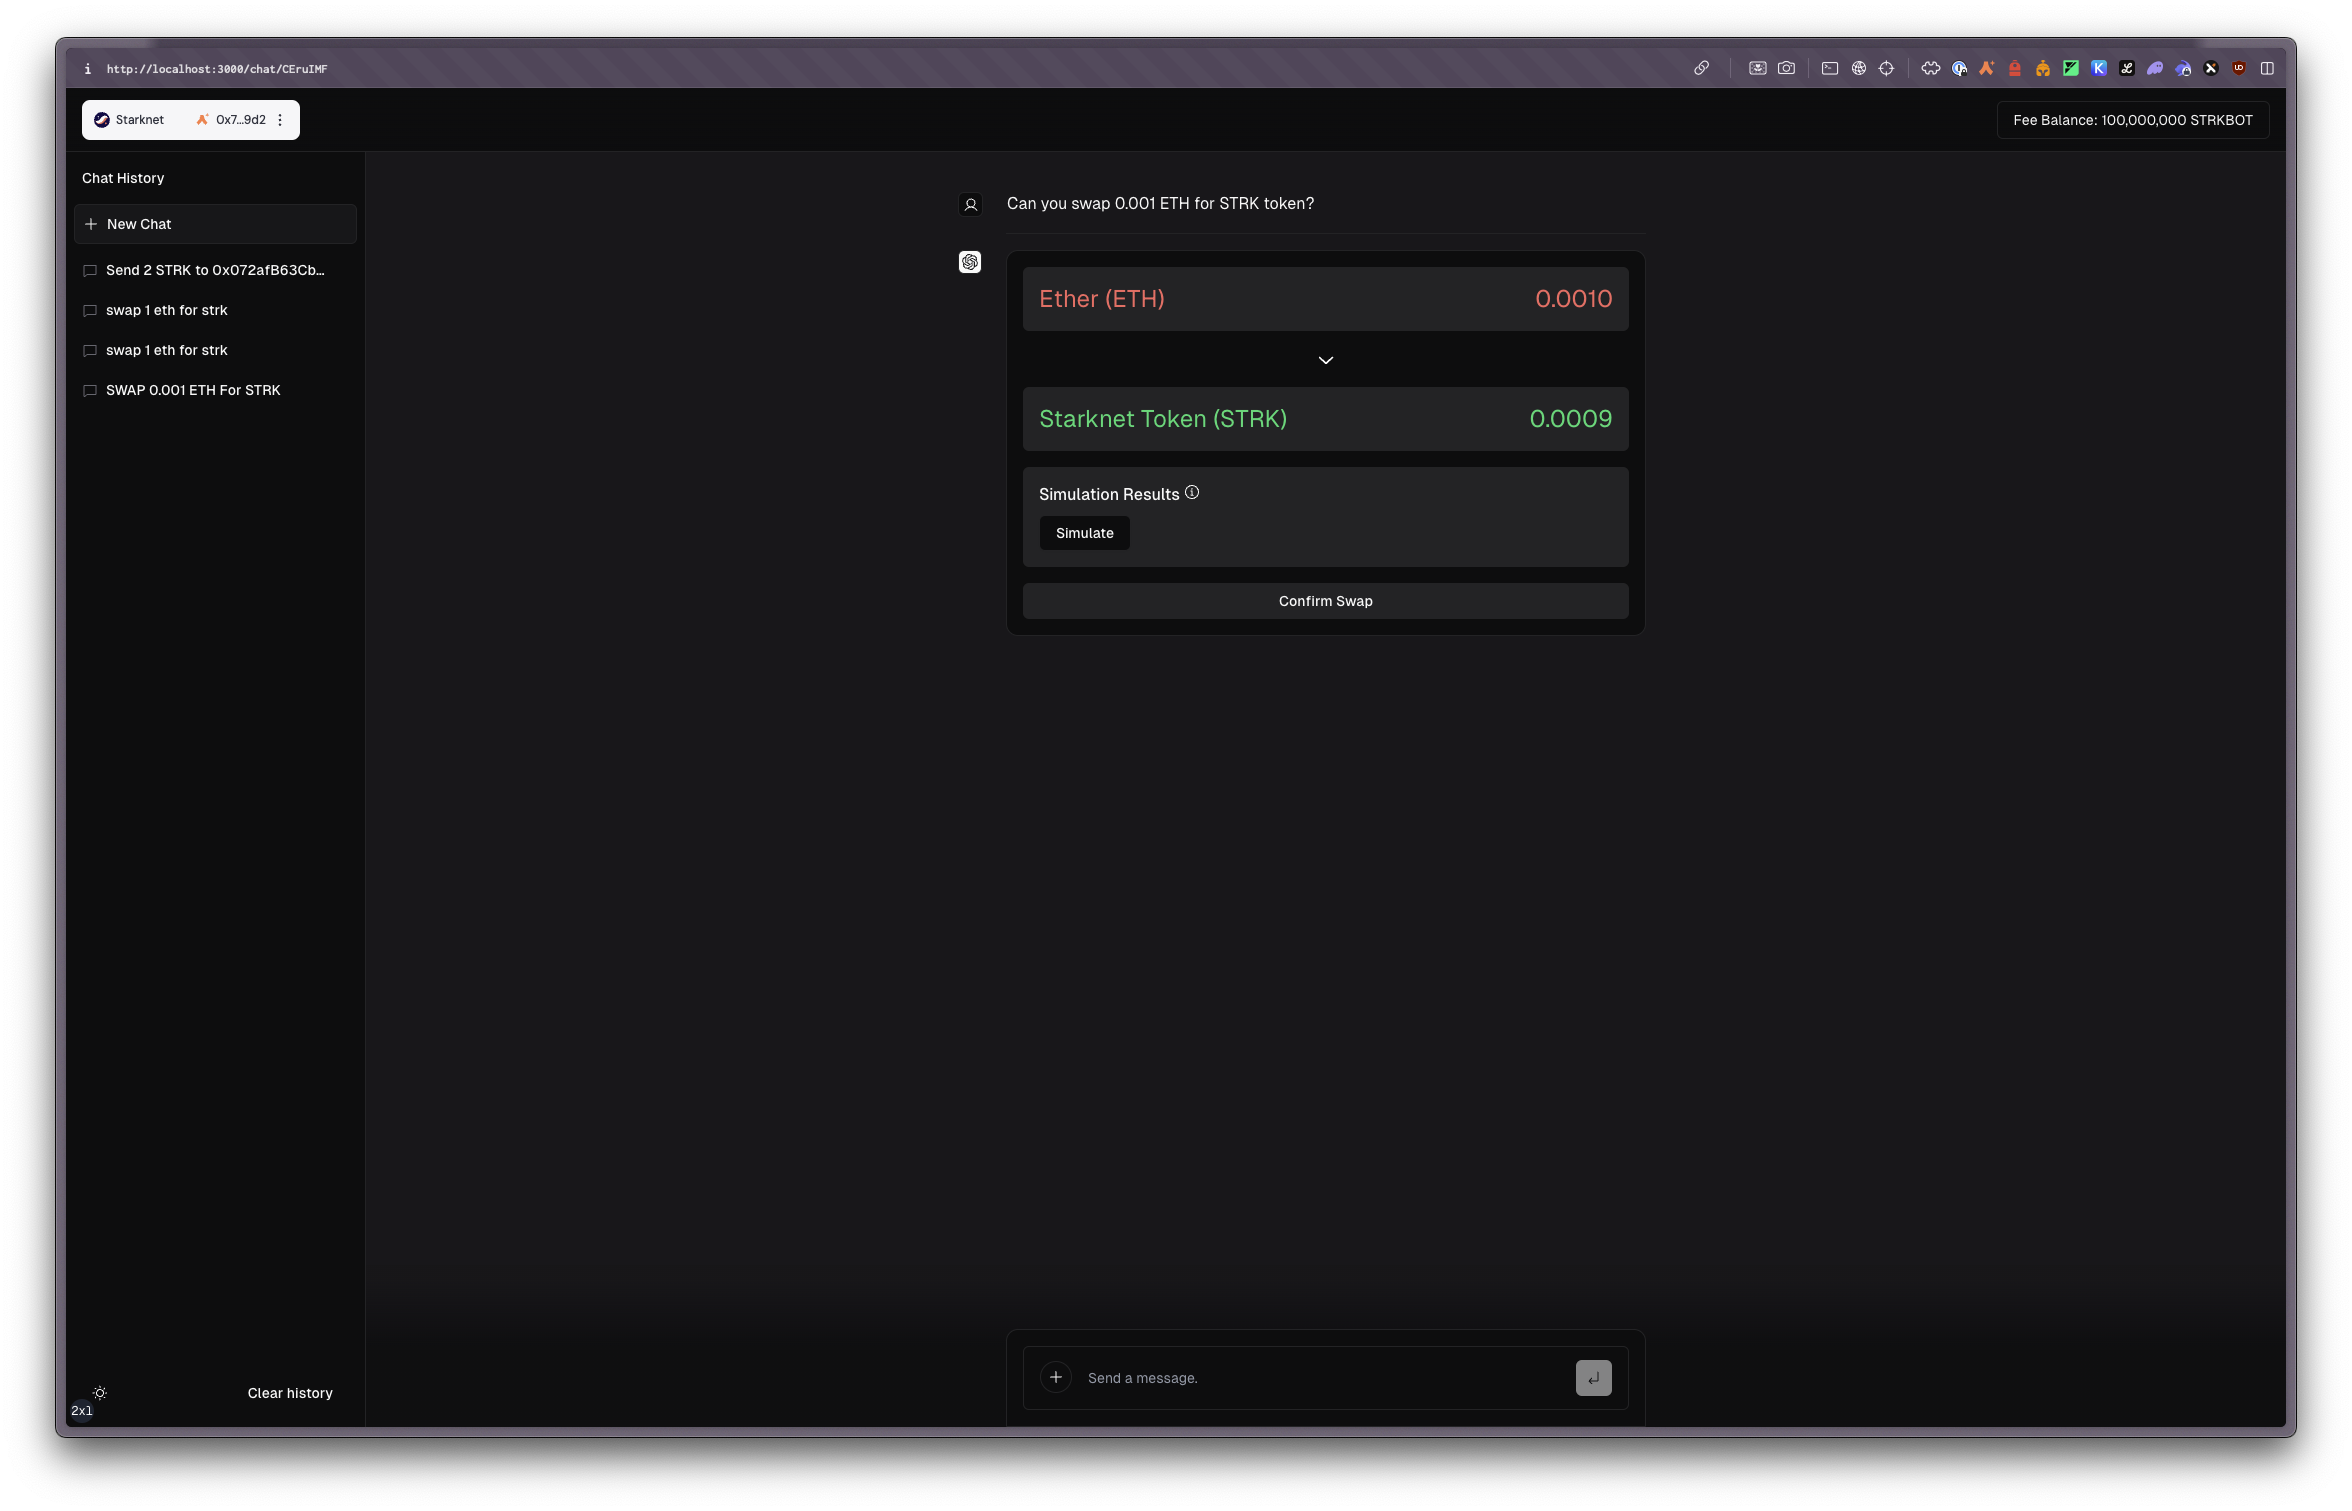
Task: Click the wallet address 0x7...9d2
Action: click(x=240, y=119)
